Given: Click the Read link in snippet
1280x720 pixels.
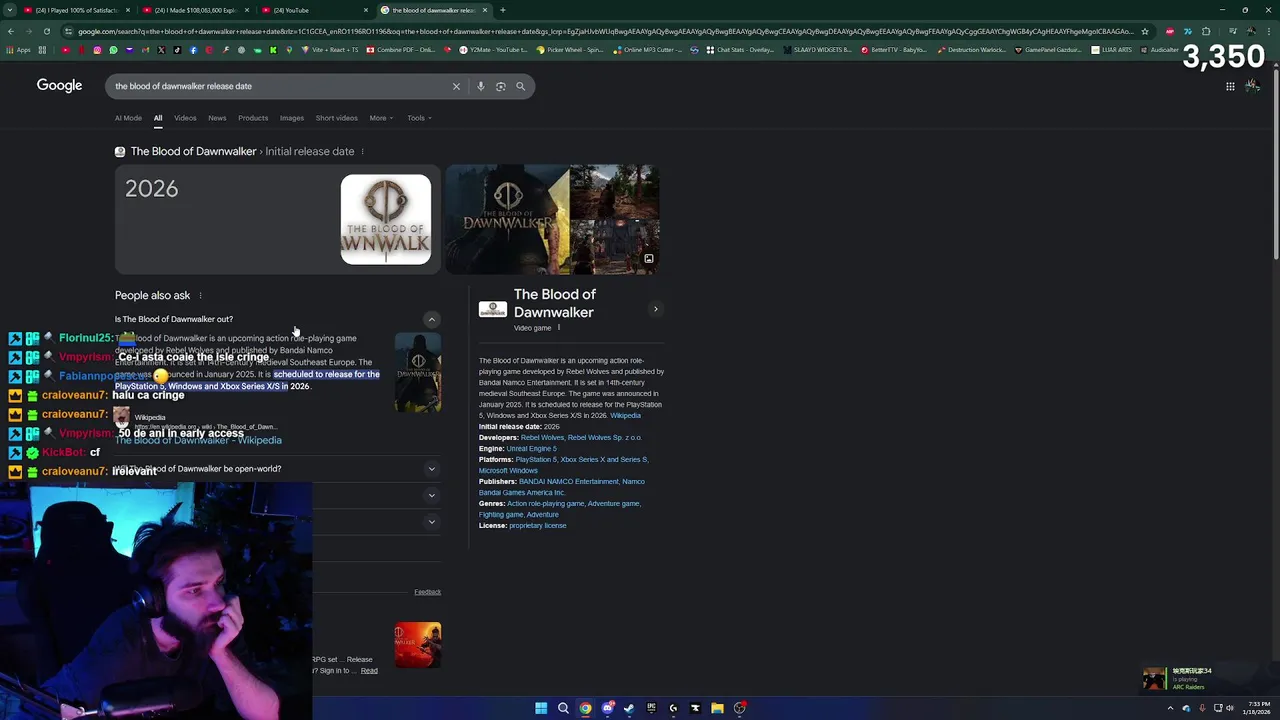Looking at the screenshot, I should tap(369, 671).
